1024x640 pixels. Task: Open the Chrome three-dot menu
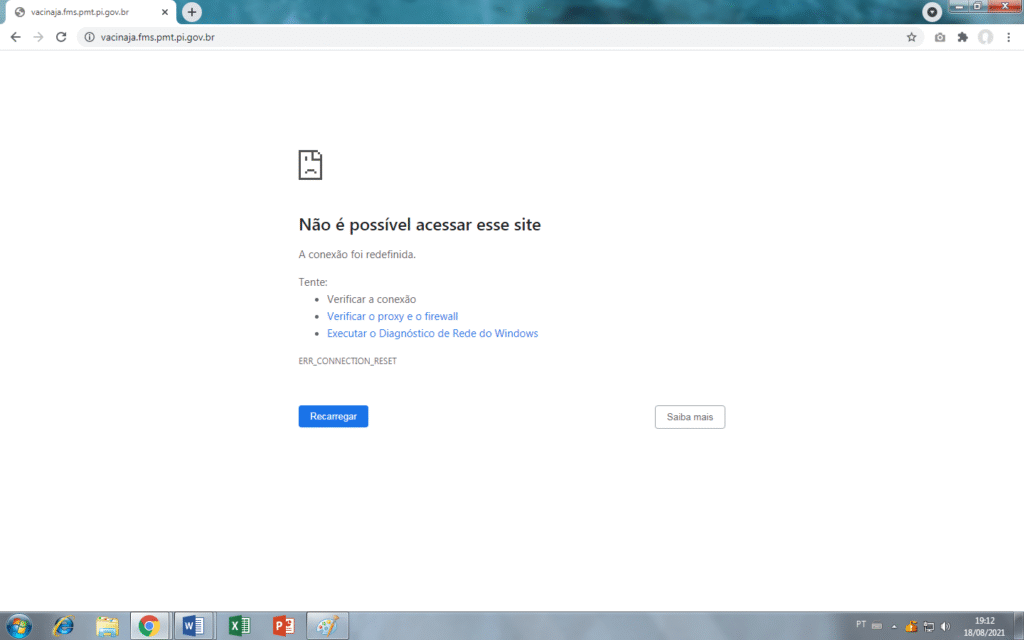tap(1008, 37)
